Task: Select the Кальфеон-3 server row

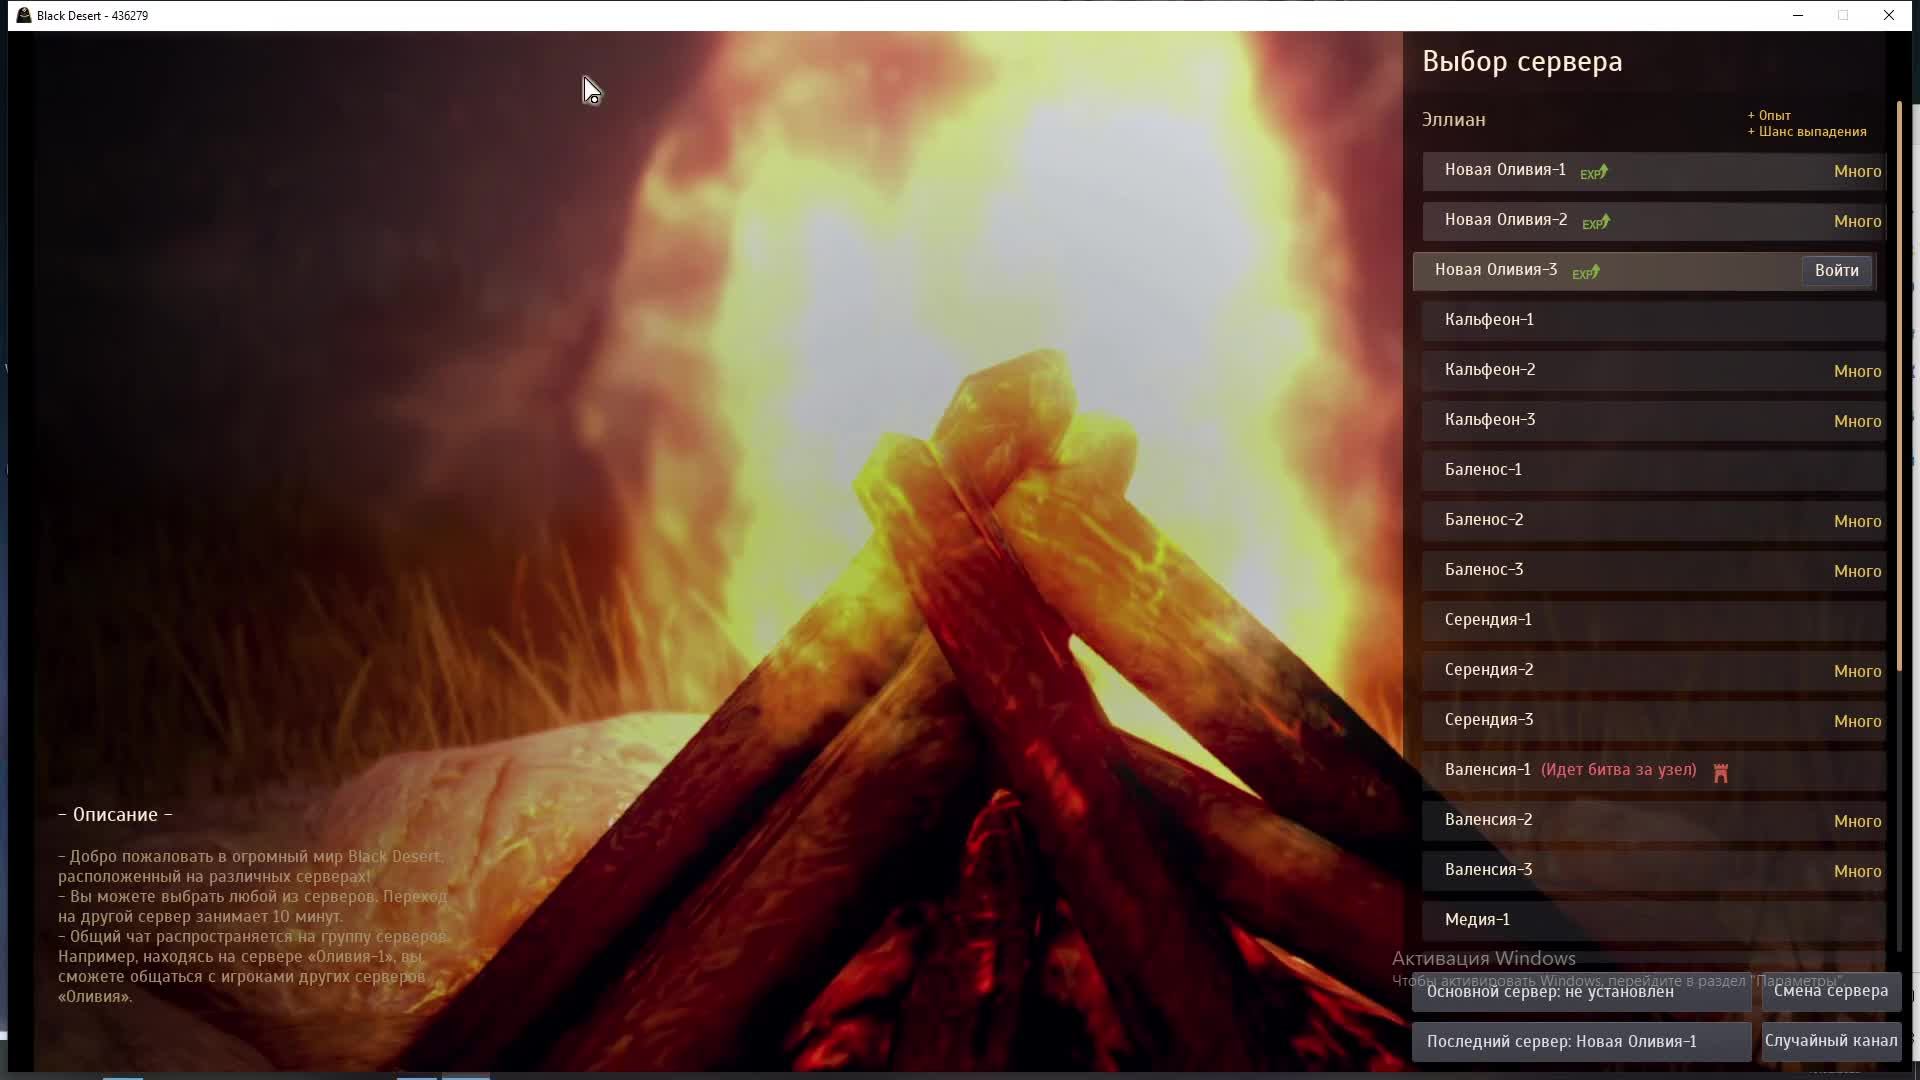Action: (1654, 421)
